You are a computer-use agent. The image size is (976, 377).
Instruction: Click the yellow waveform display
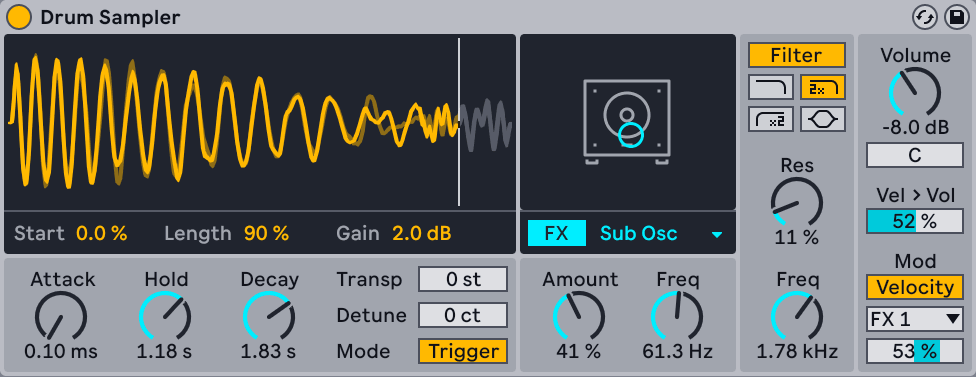point(233,121)
